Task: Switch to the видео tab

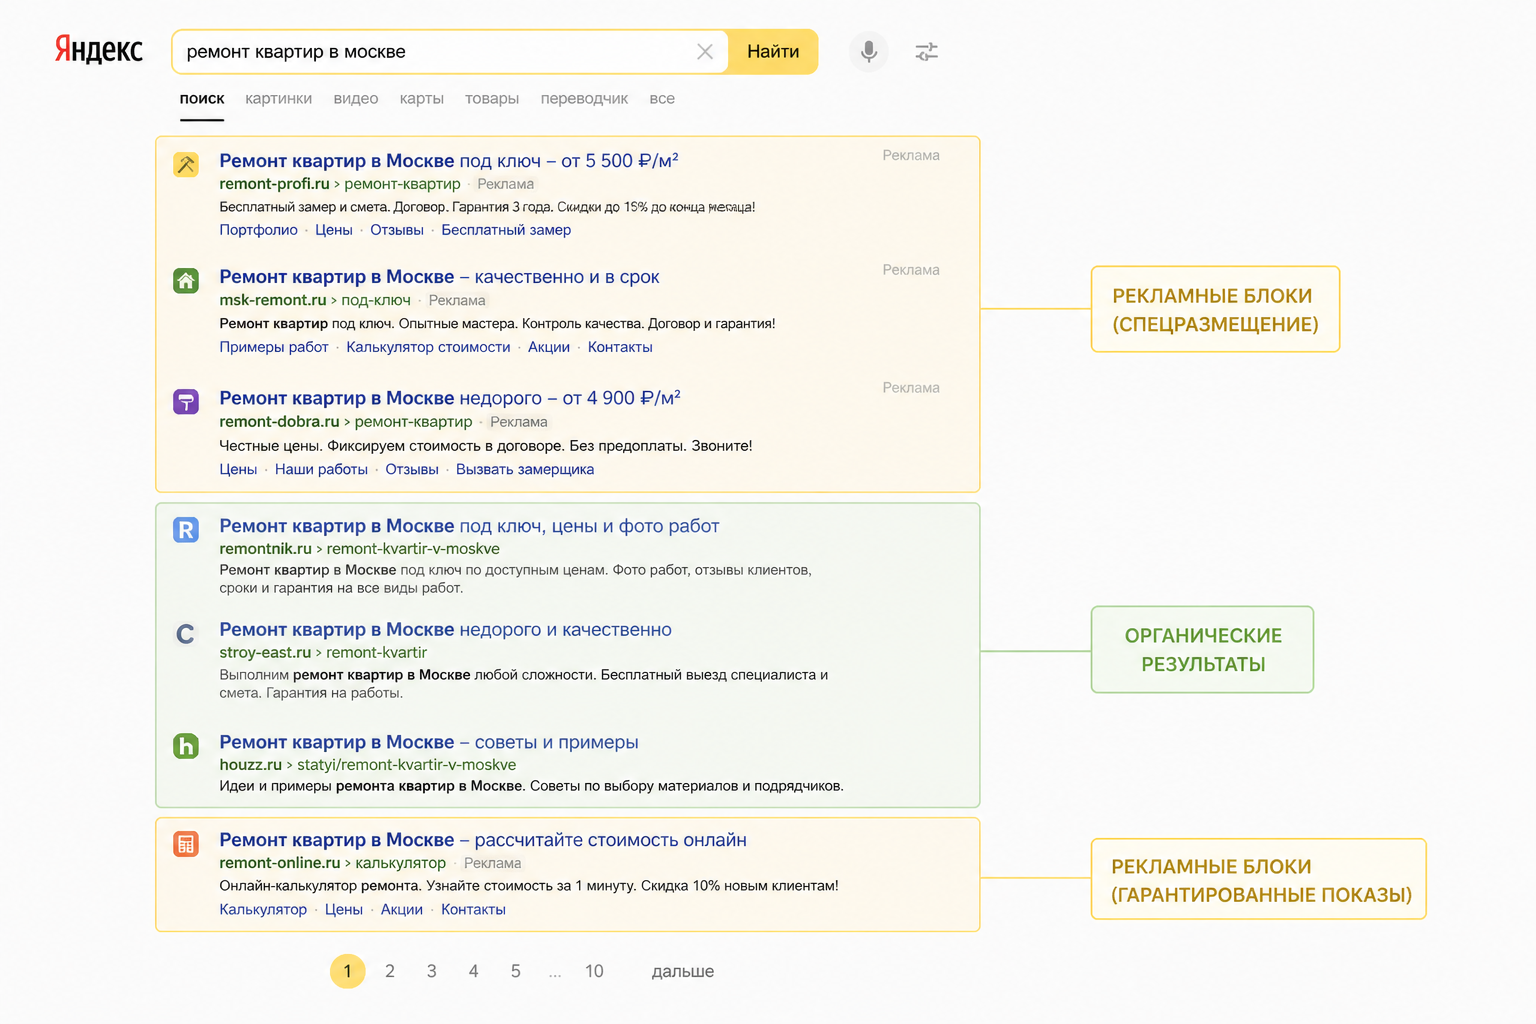Action: coord(356,99)
